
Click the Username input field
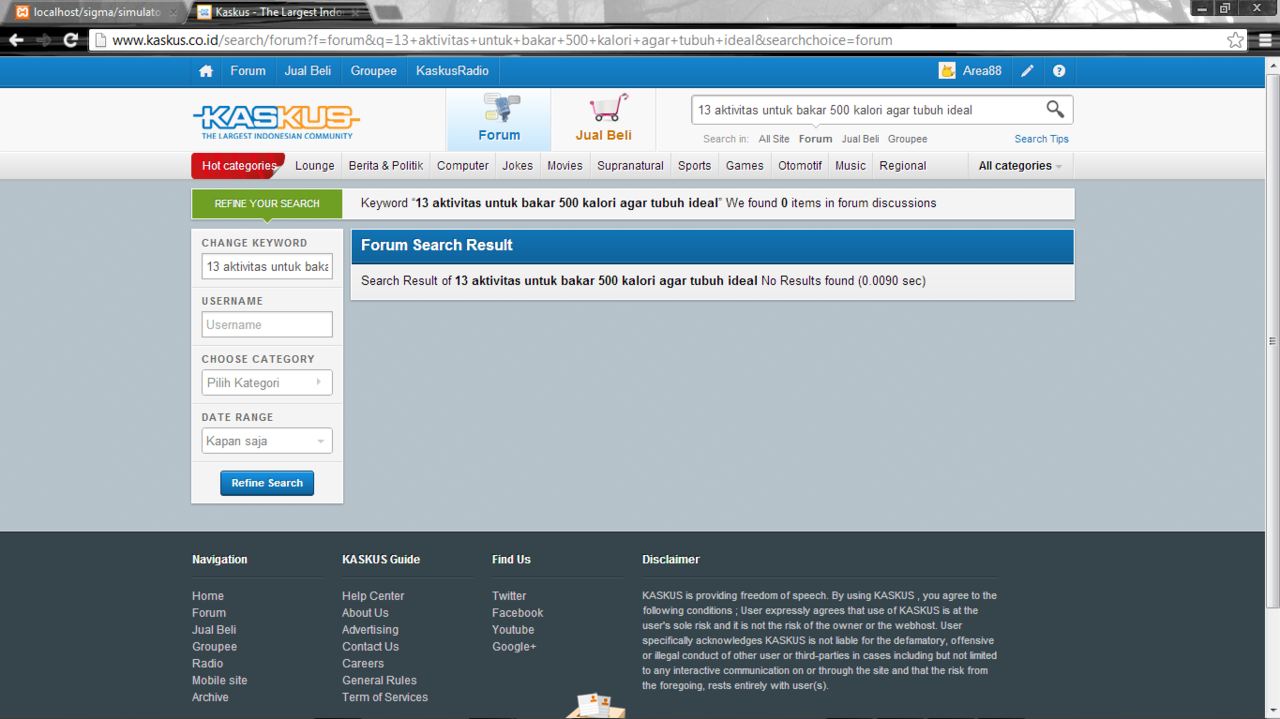coord(267,325)
